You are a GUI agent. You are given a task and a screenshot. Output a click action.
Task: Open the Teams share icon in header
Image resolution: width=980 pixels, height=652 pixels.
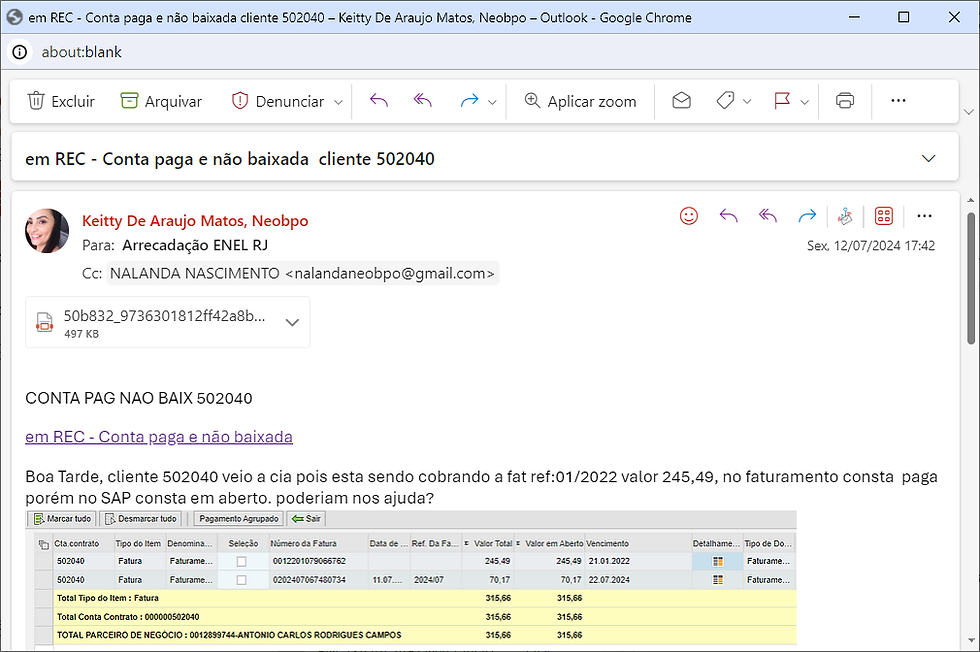(845, 216)
